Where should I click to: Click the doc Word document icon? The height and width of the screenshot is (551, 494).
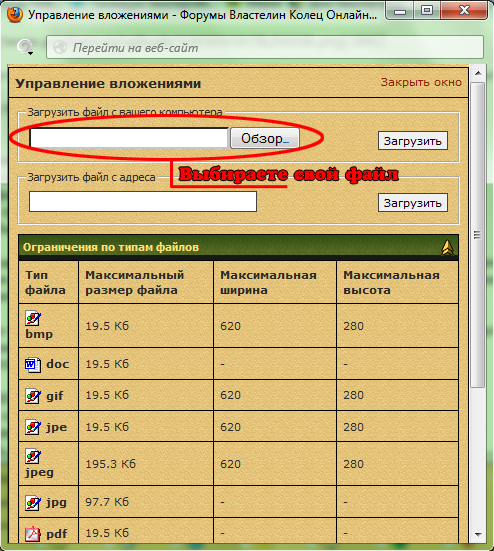(x=33, y=364)
